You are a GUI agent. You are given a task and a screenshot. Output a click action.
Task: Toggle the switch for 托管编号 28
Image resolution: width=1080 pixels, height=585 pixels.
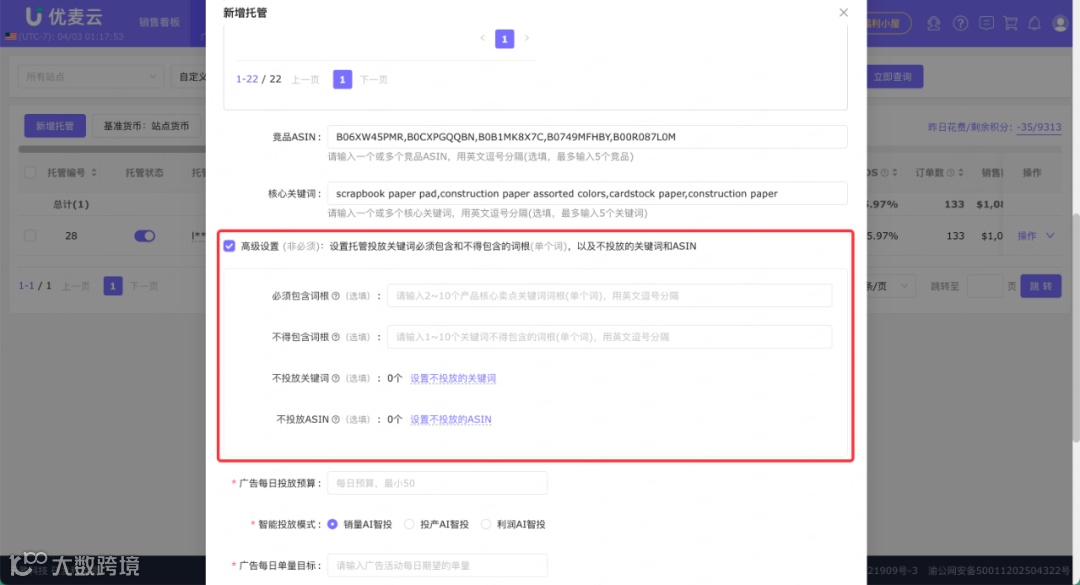[144, 235]
